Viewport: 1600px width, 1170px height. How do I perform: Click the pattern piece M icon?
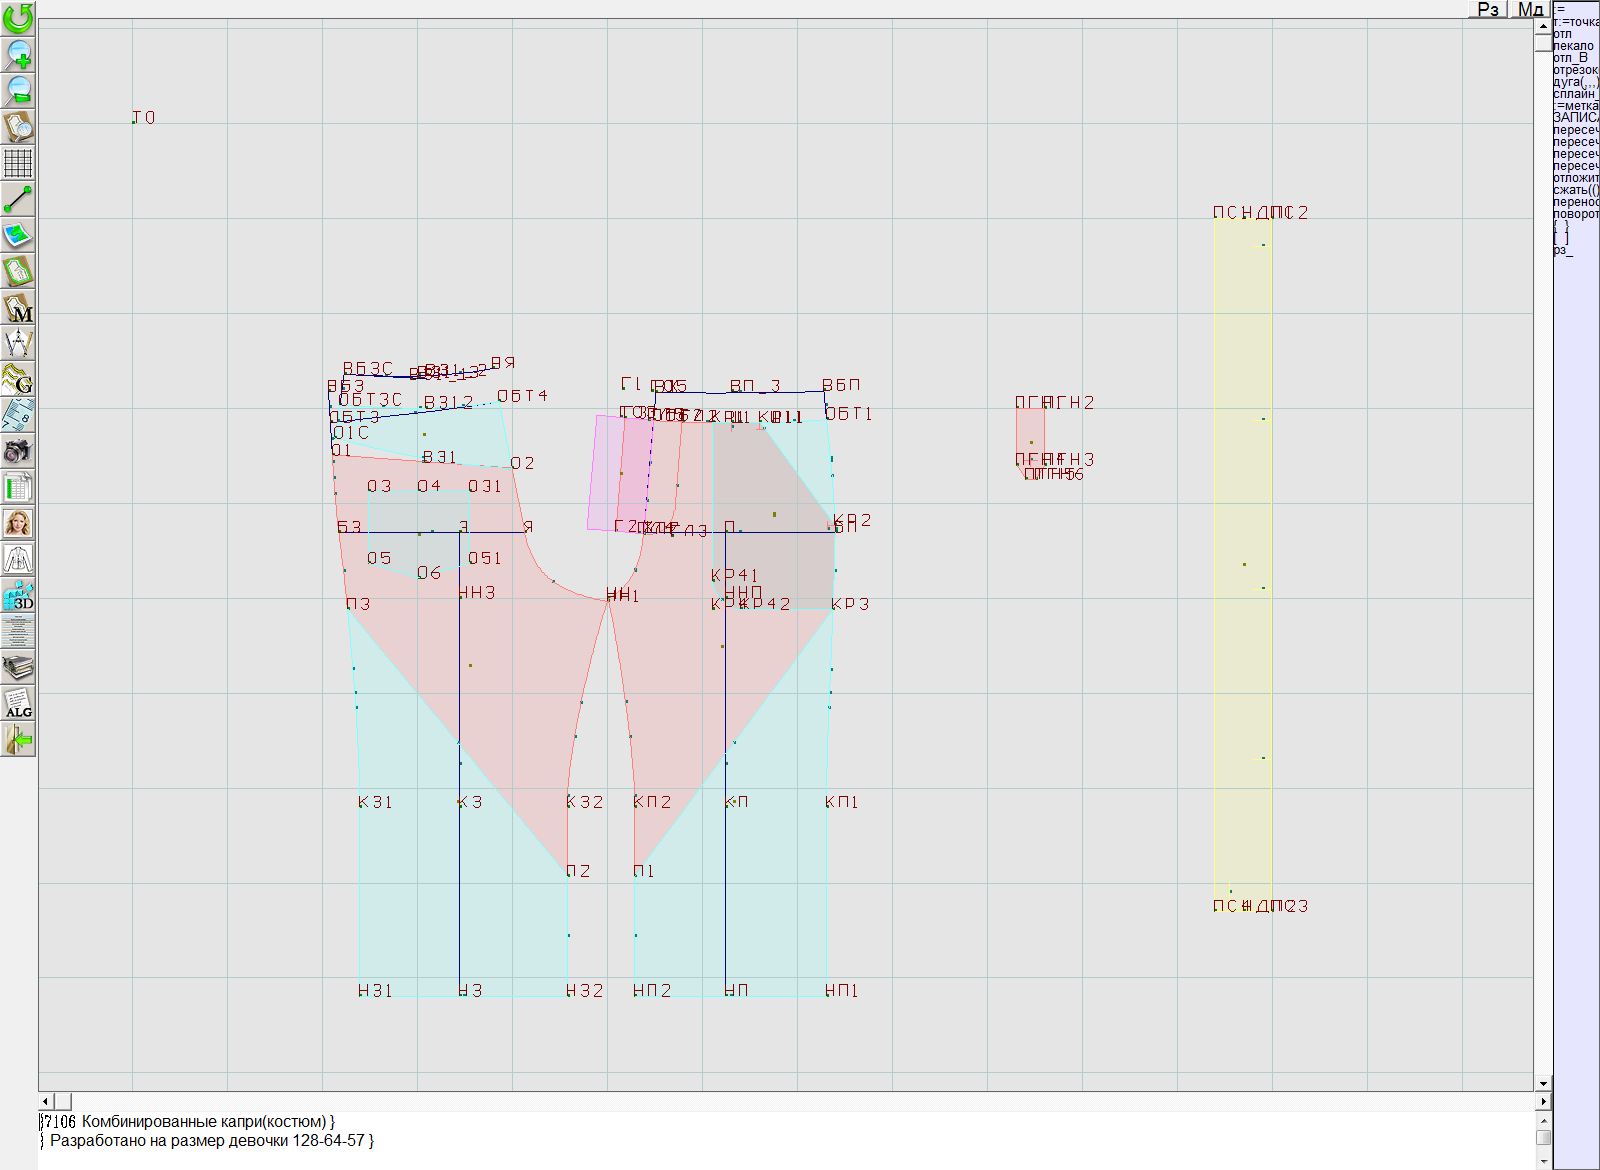click(x=18, y=307)
